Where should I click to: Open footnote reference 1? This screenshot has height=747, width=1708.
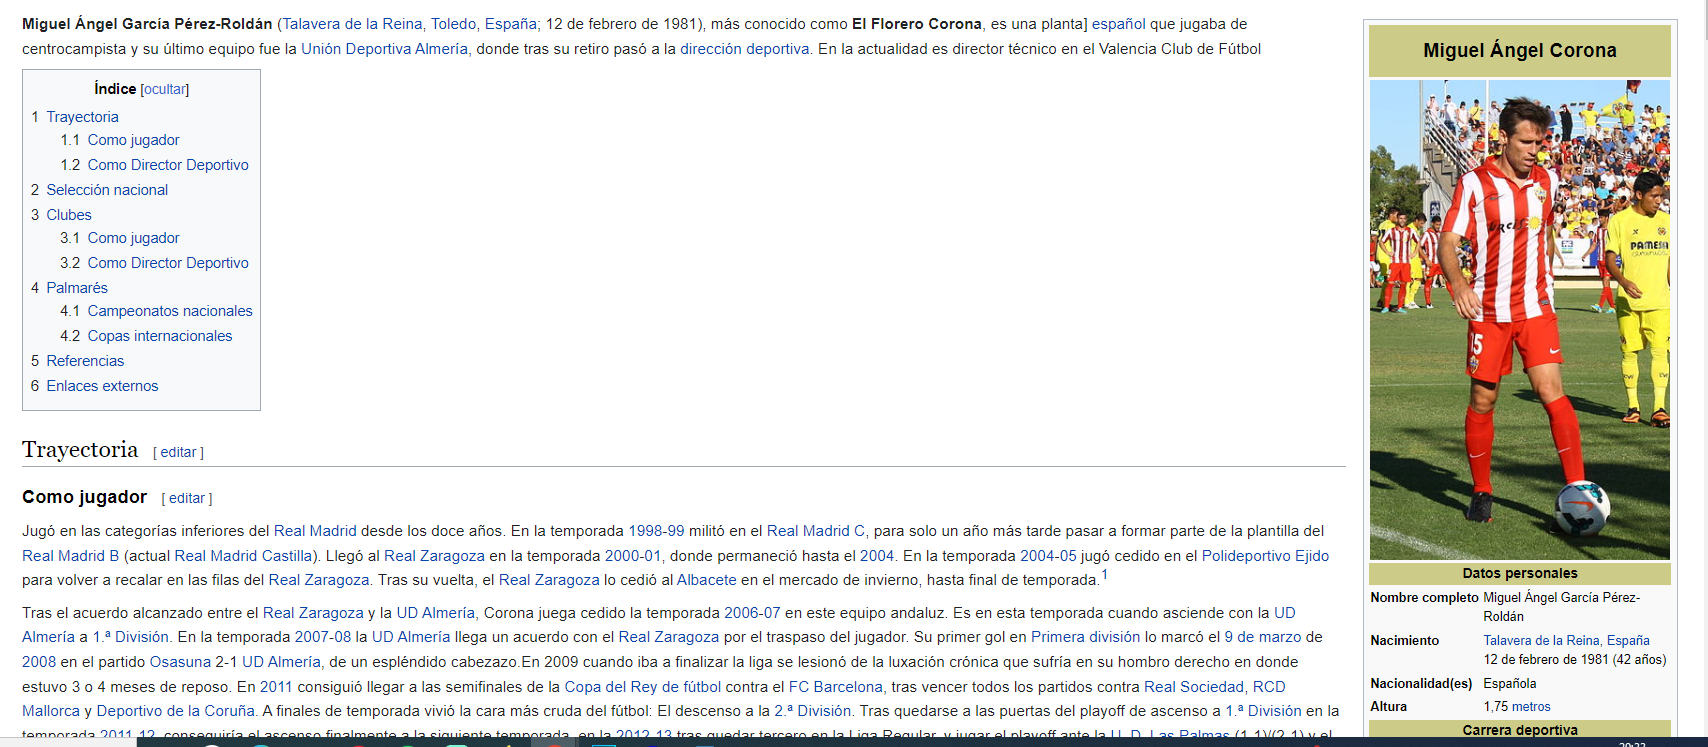[1104, 575]
